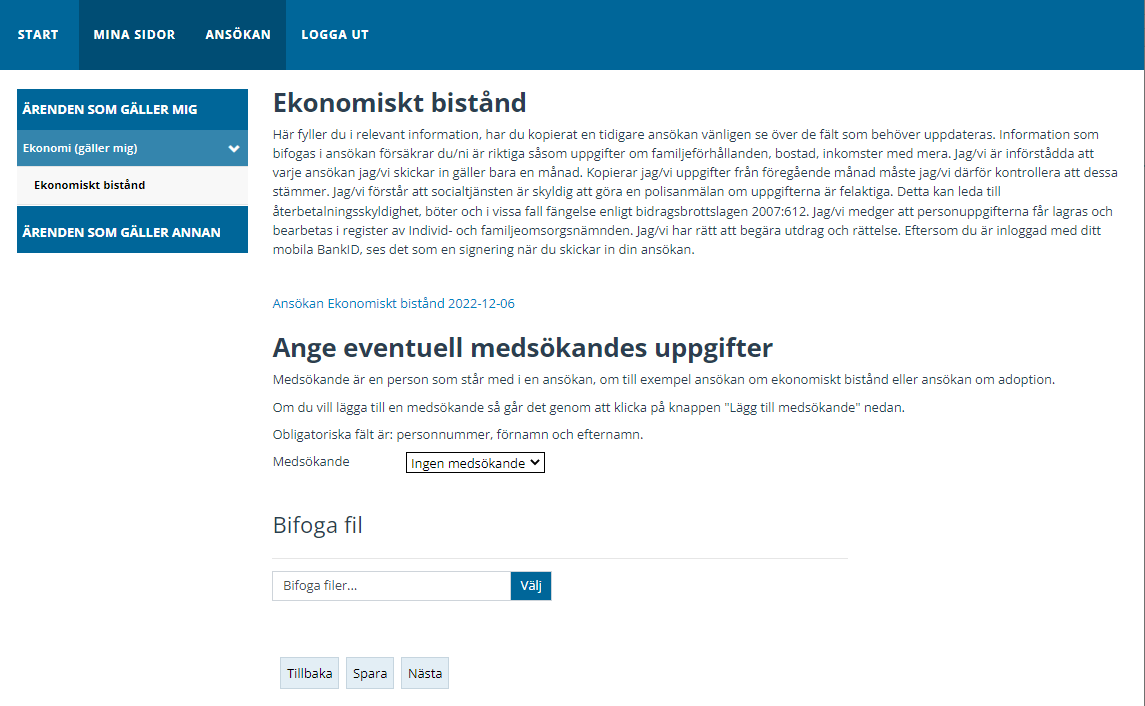
Task: Click LOGGA UT to sign out
Action: (335, 34)
